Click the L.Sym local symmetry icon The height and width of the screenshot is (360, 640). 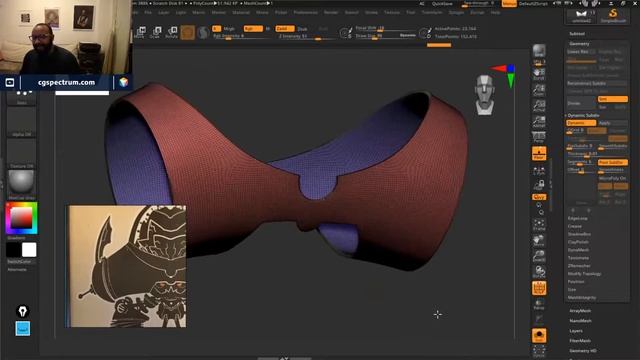[x=539, y=171]
